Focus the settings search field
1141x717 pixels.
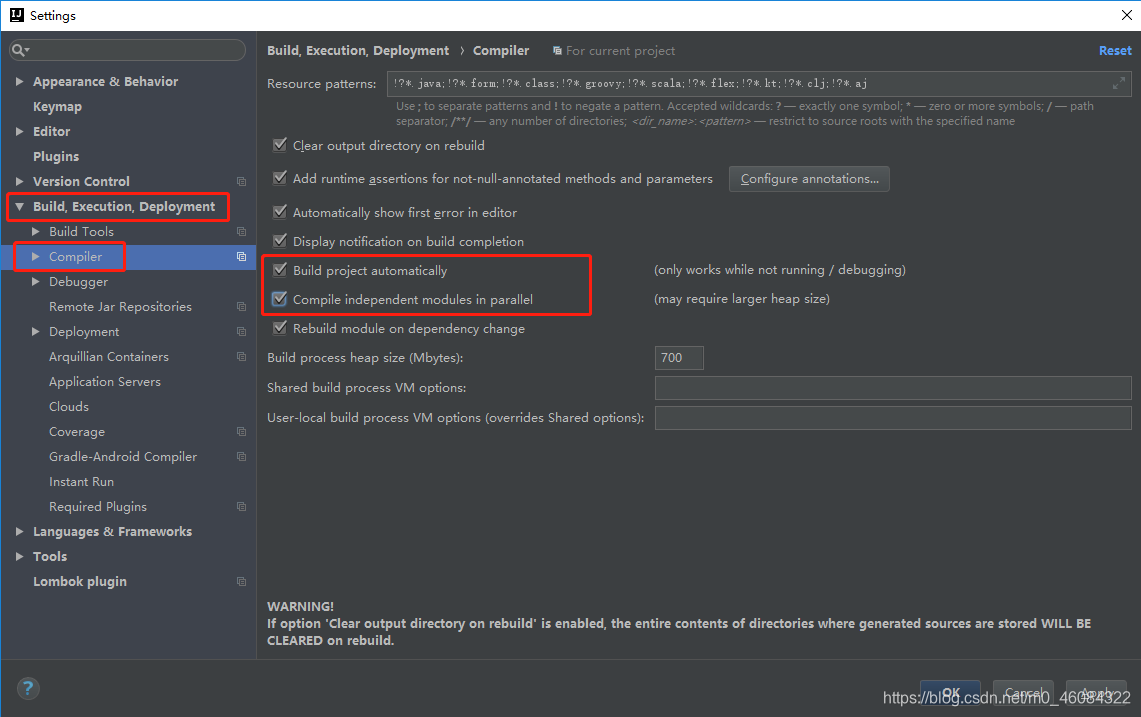pos(127,50)
